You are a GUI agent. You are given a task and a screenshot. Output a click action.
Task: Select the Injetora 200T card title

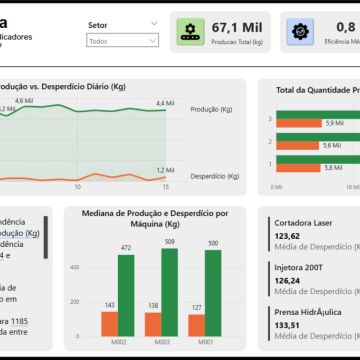[298, 268]
